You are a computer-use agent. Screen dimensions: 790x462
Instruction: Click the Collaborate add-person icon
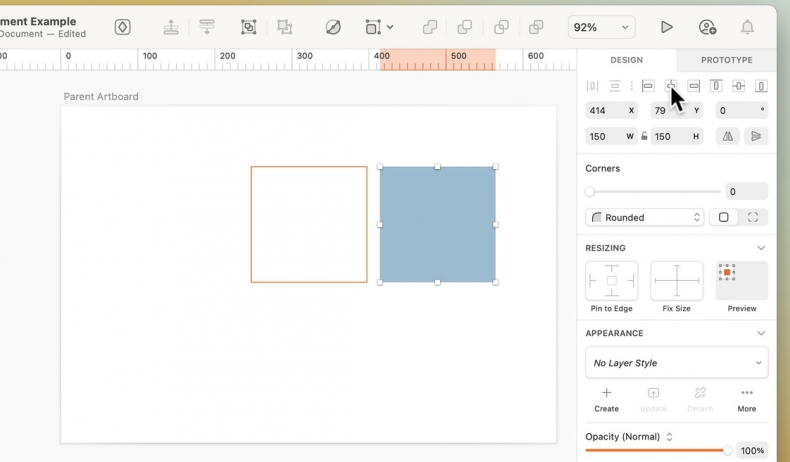707,27
